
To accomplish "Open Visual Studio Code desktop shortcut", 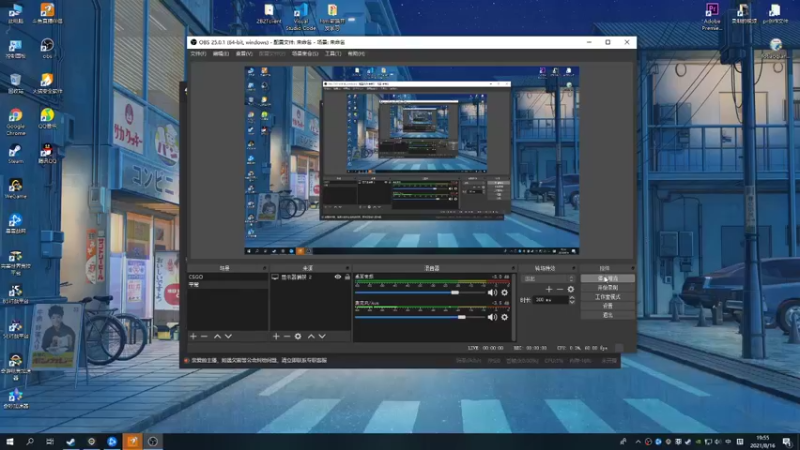I will tap(301, 16).
